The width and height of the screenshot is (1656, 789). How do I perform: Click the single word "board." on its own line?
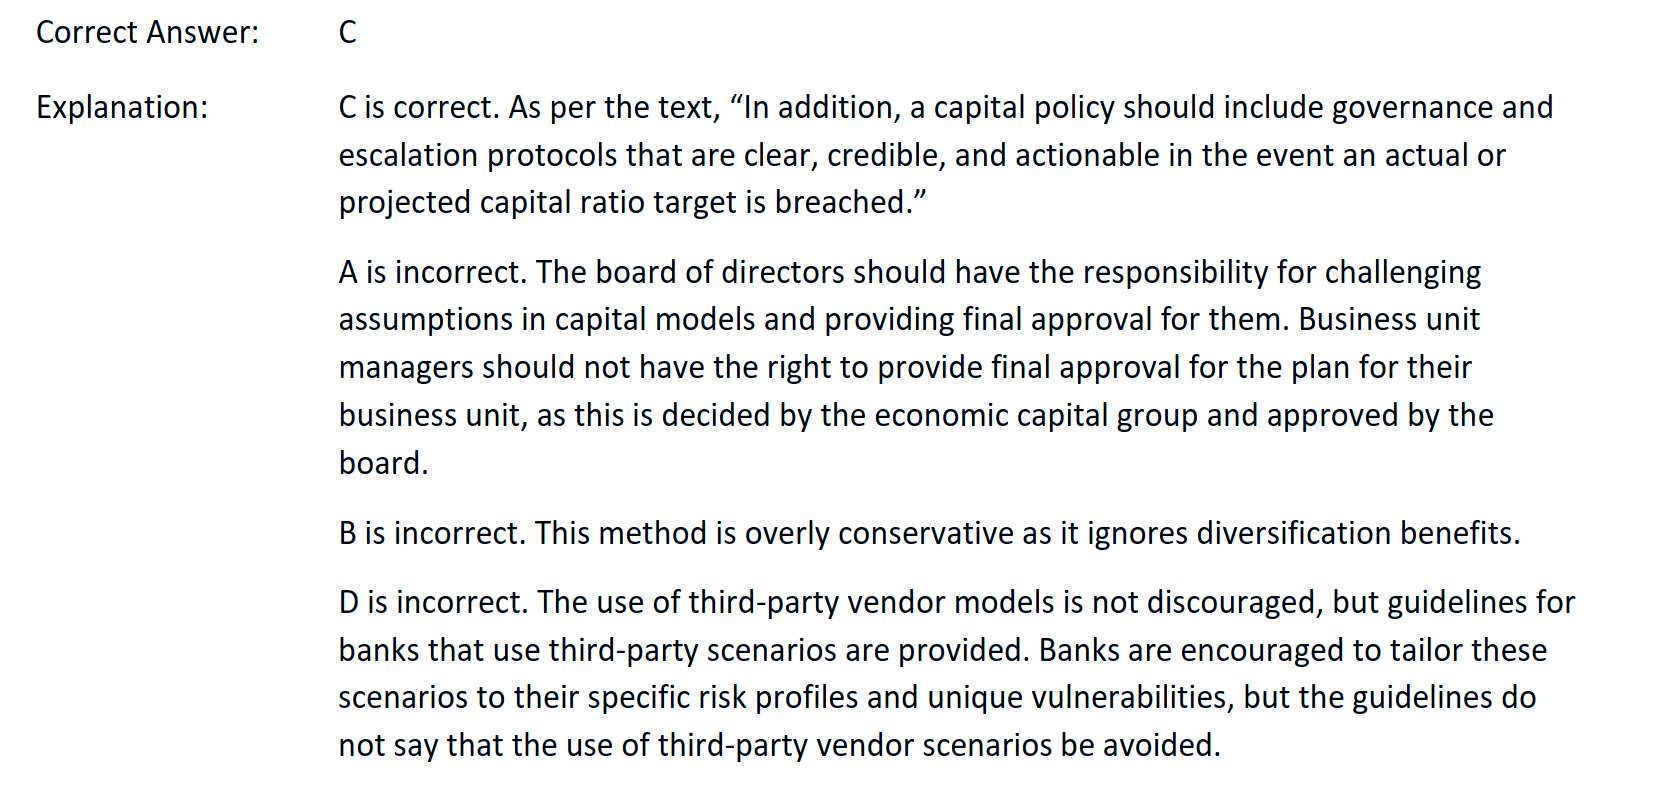click(x=383, y=463)
